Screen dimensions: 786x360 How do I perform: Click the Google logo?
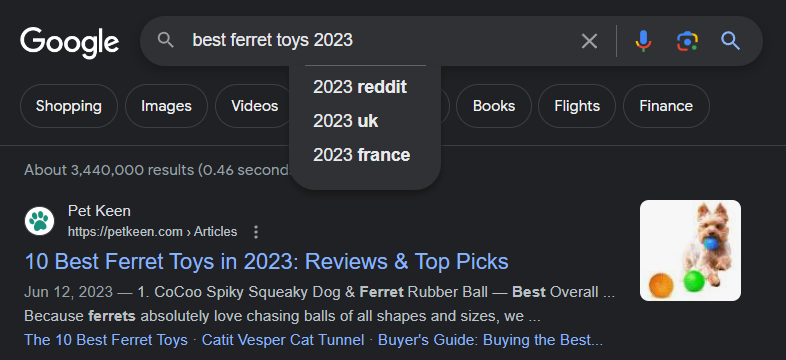click(x=70, y=43)
